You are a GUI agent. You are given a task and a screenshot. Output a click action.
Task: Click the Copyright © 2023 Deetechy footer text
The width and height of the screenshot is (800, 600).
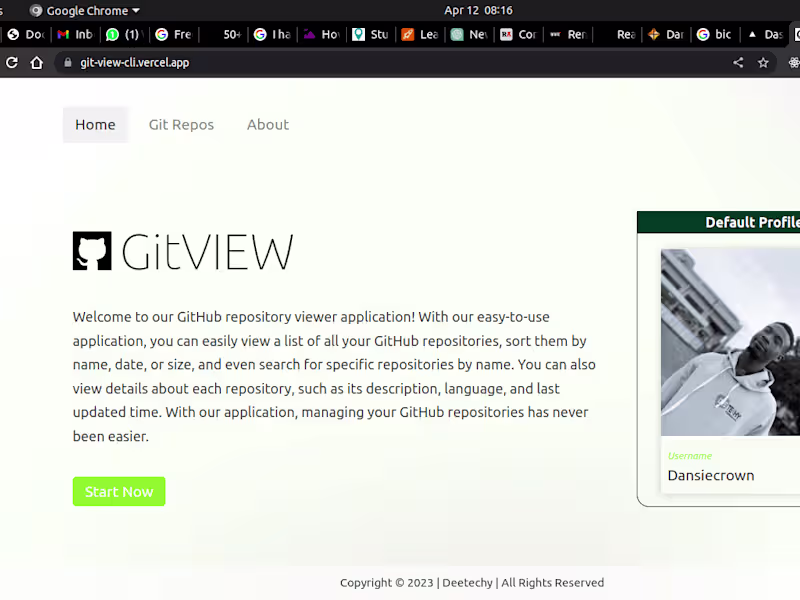(472, 583)
